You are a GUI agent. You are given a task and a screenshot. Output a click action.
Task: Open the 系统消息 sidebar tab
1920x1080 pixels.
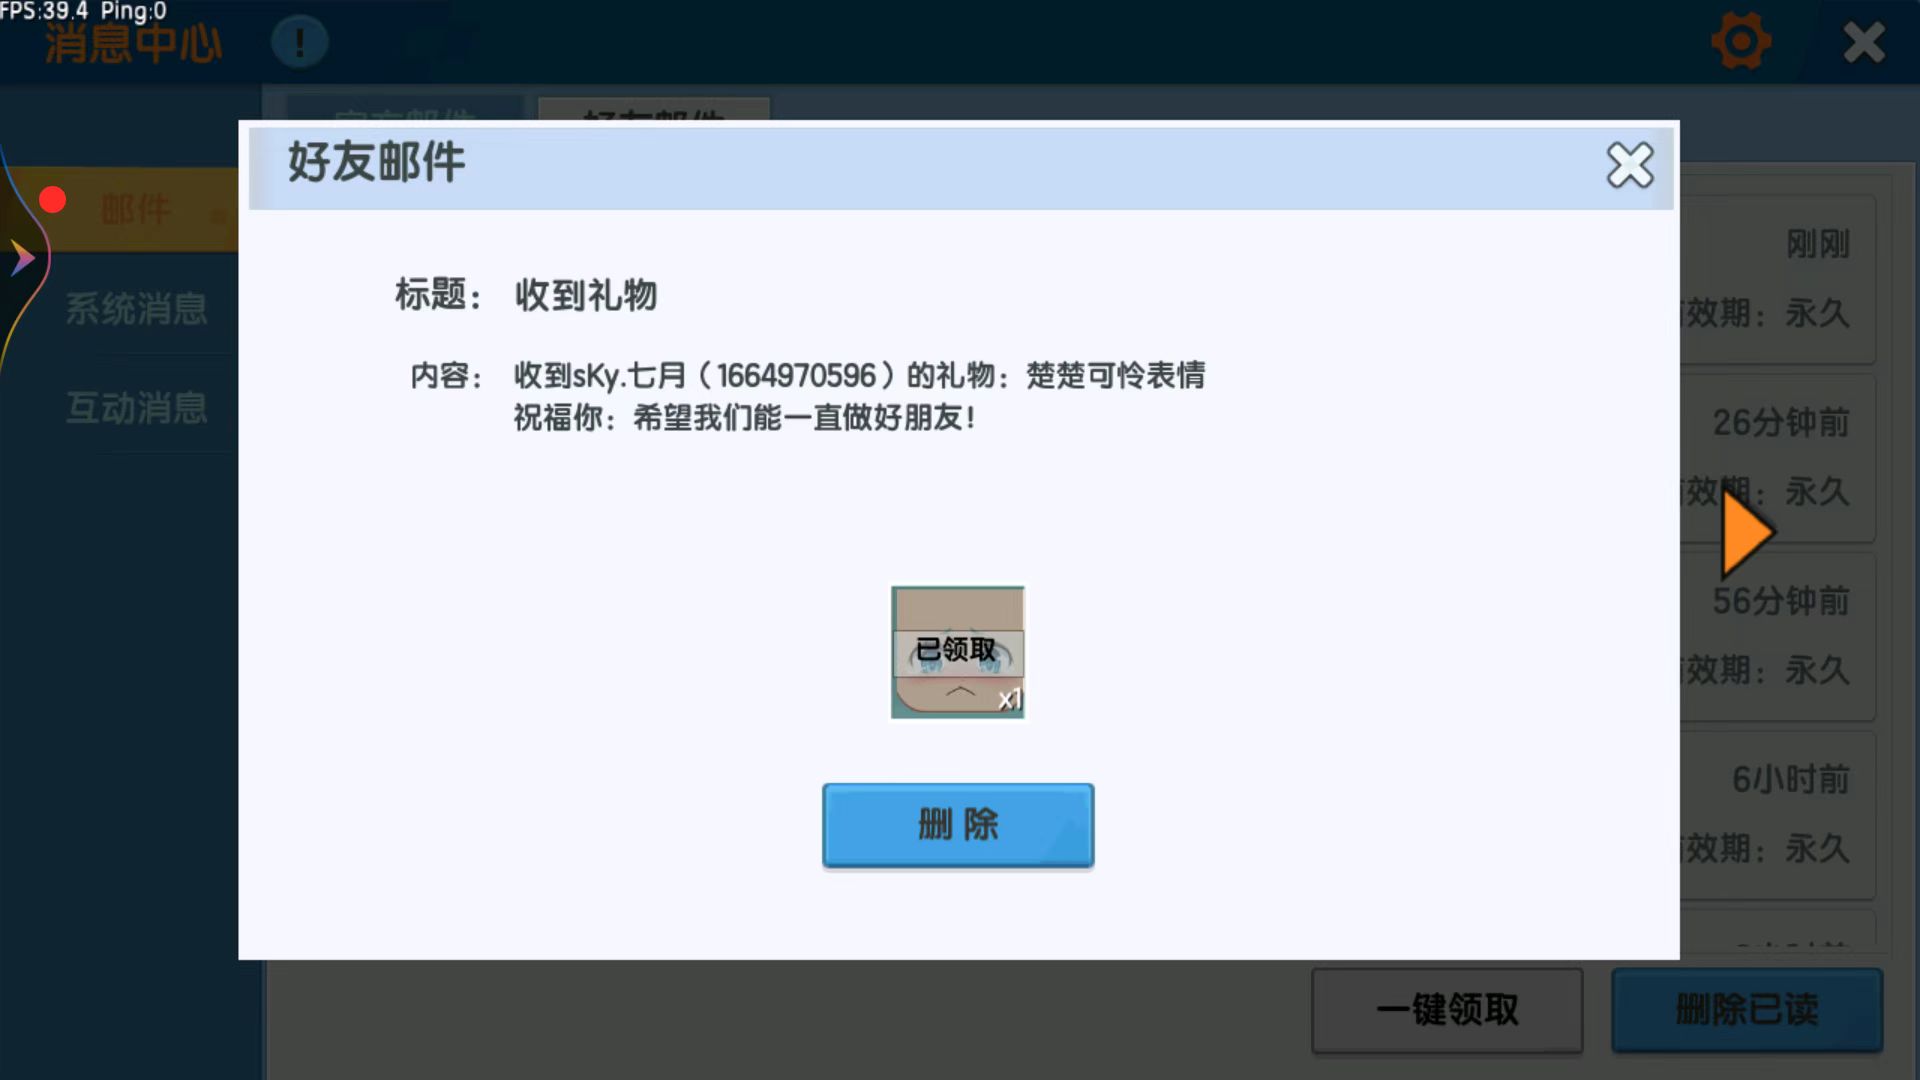(137, 309)
